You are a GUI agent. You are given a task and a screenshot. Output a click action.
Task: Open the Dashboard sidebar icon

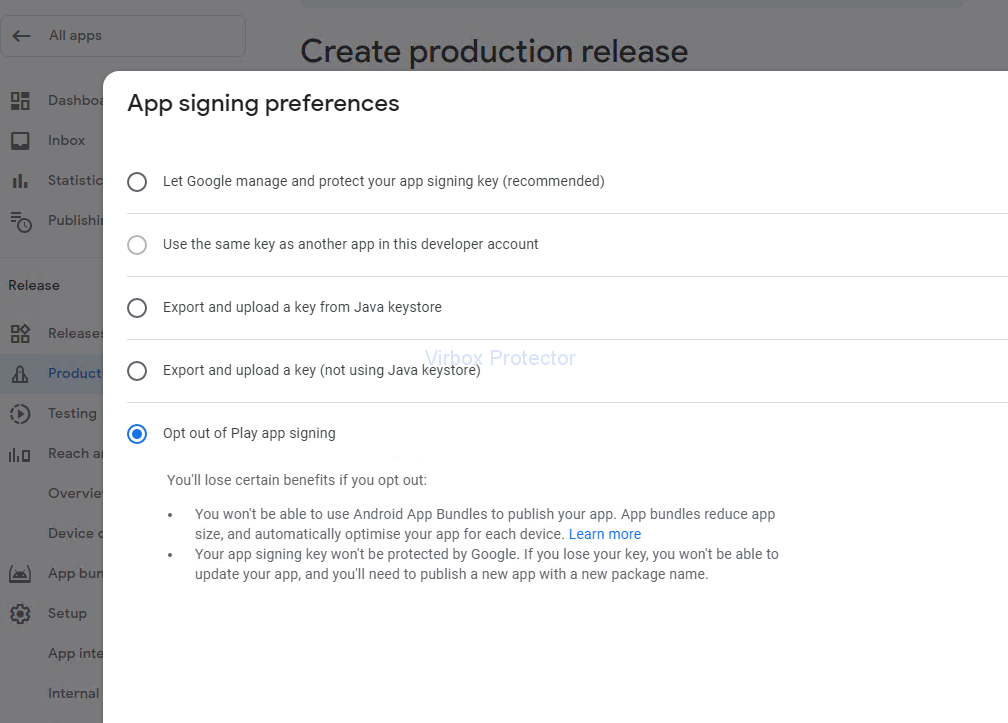pos(20,101)
